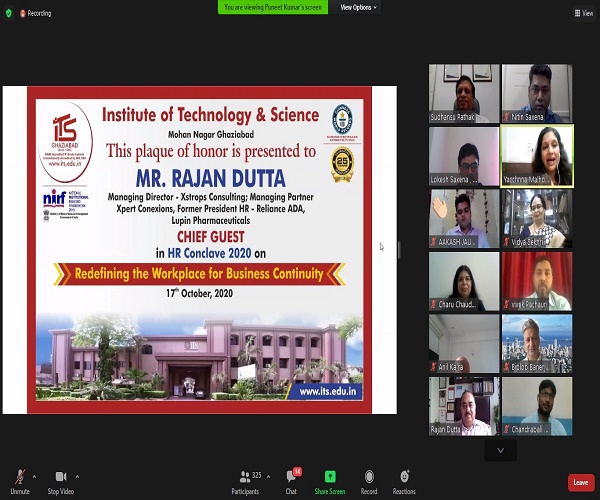Screen dimensions: 600x500
Task: Expand audio options arrow beside Unmute
Action: (34, 477)
